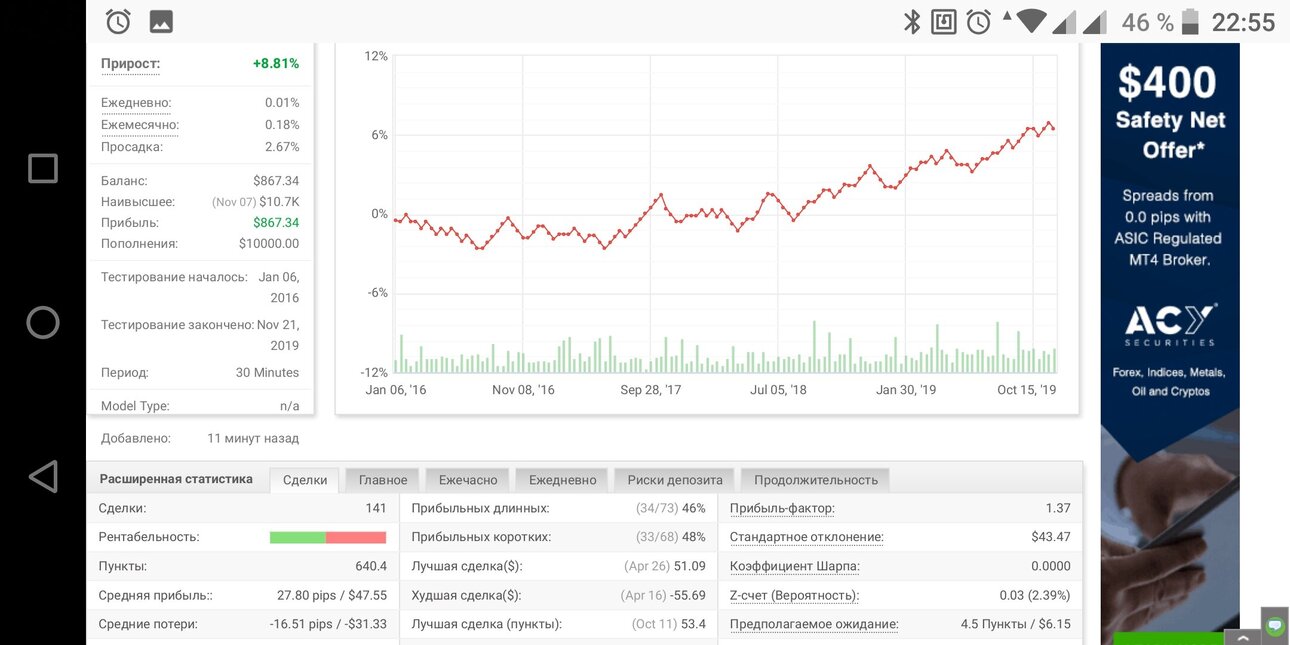Click the Коэффициент Шарпа label
The height and width of the screenshot is (645, 1290).
point(795,566)
